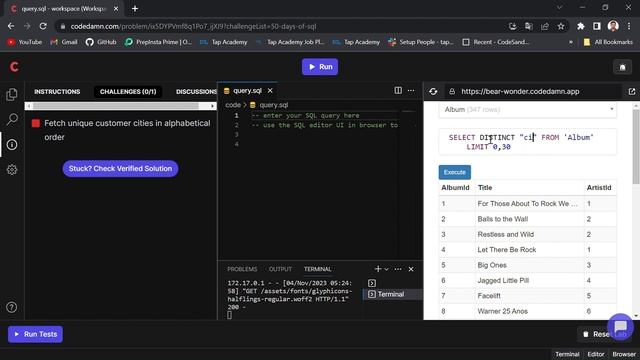The image size is (640, 360).
Task: Click the codedamn logo
Action: (x=14, y=67)
